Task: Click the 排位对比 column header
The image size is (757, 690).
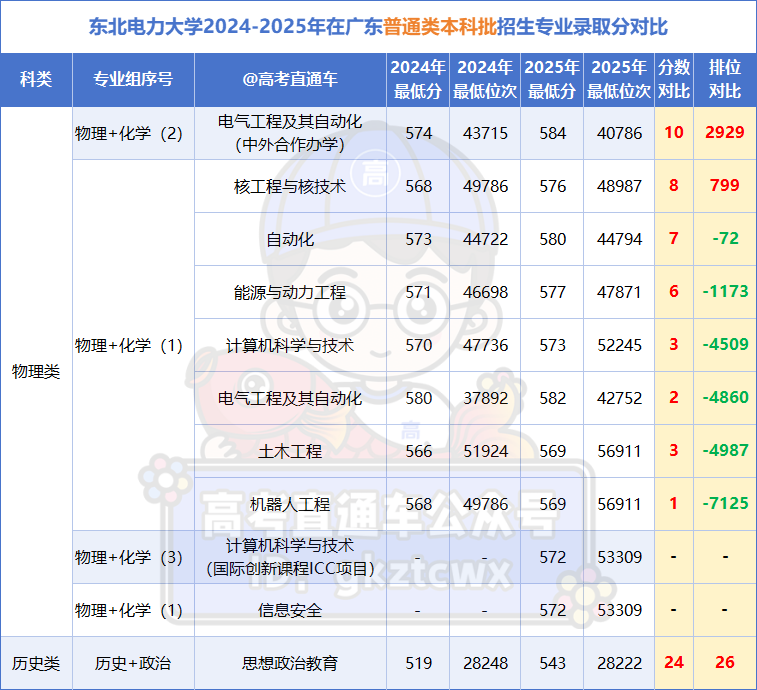Action: [x=725, y=80]
